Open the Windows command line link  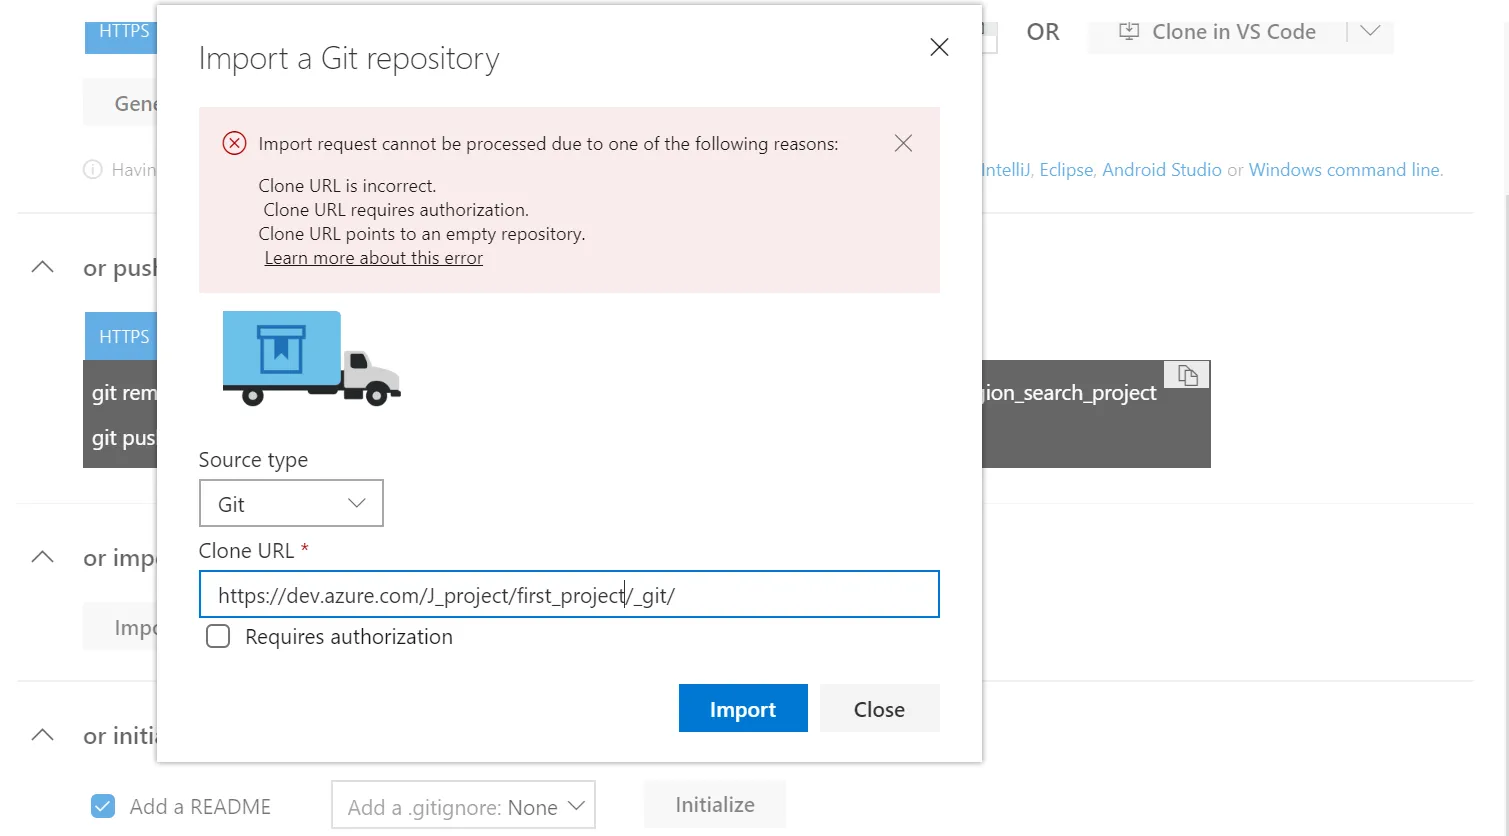point(1344,170)
